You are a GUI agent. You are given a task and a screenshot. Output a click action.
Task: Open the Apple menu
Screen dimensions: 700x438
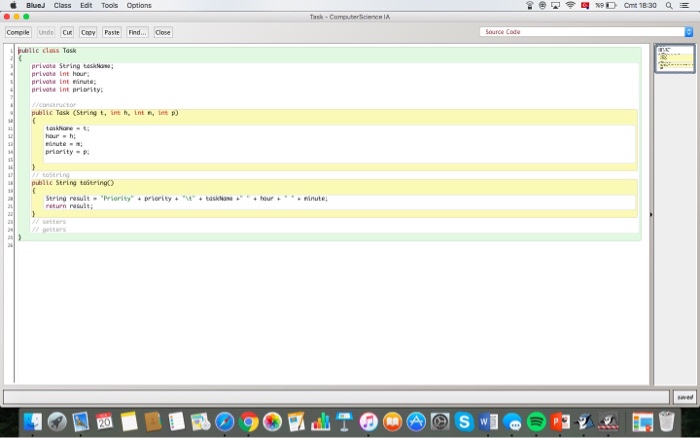13,5
